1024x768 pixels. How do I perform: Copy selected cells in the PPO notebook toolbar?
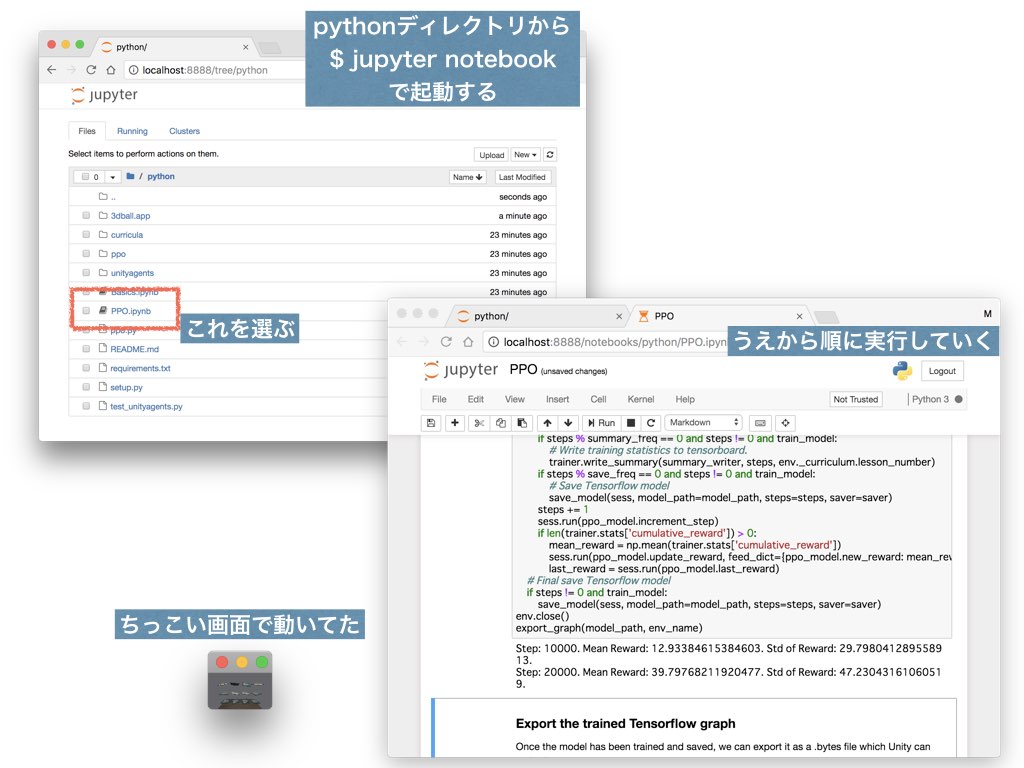[x=500, y=423]
